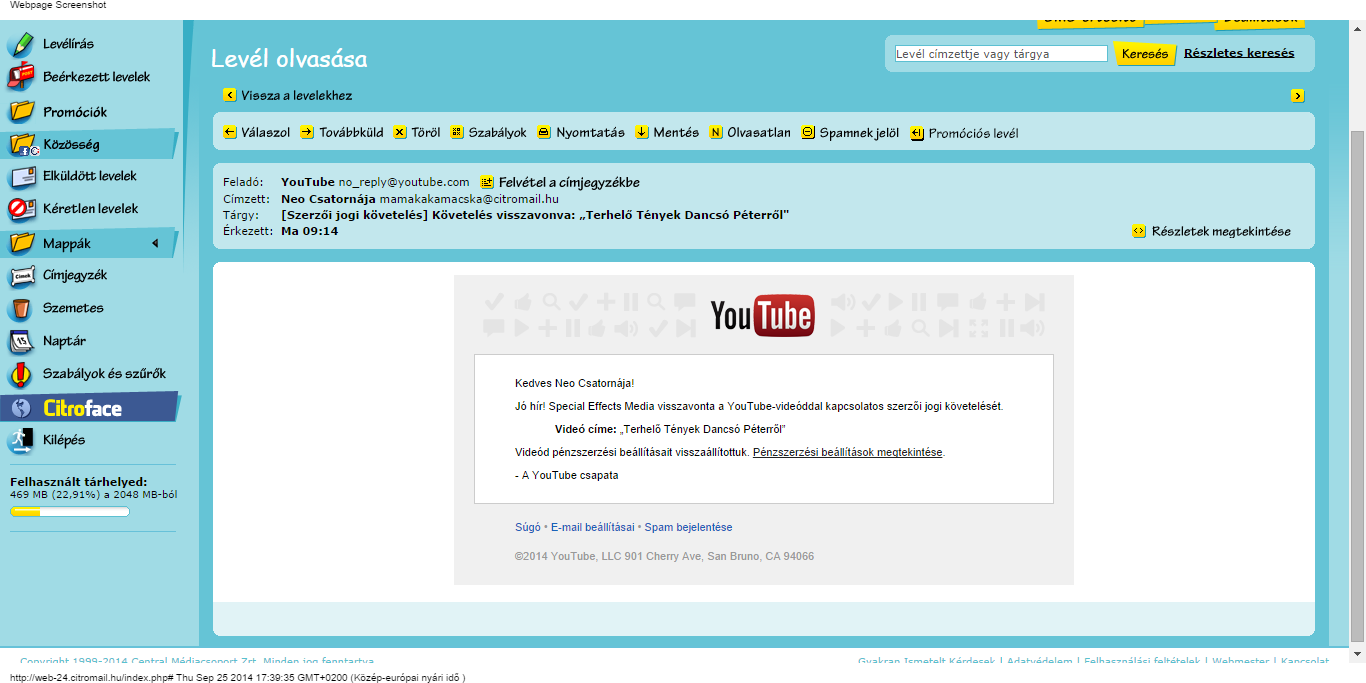Open Beérkezett levelek in sidebar
This screenshot has width=1366, height=683.
[x=96, y=77]
